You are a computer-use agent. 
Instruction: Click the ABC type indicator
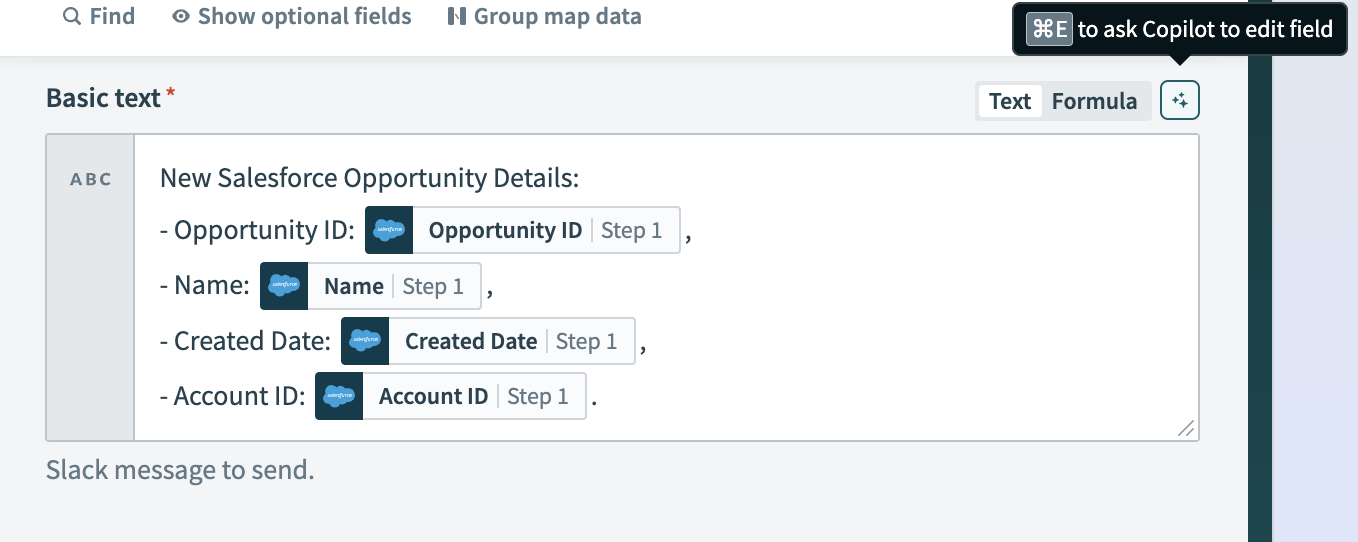pos(91,180)
